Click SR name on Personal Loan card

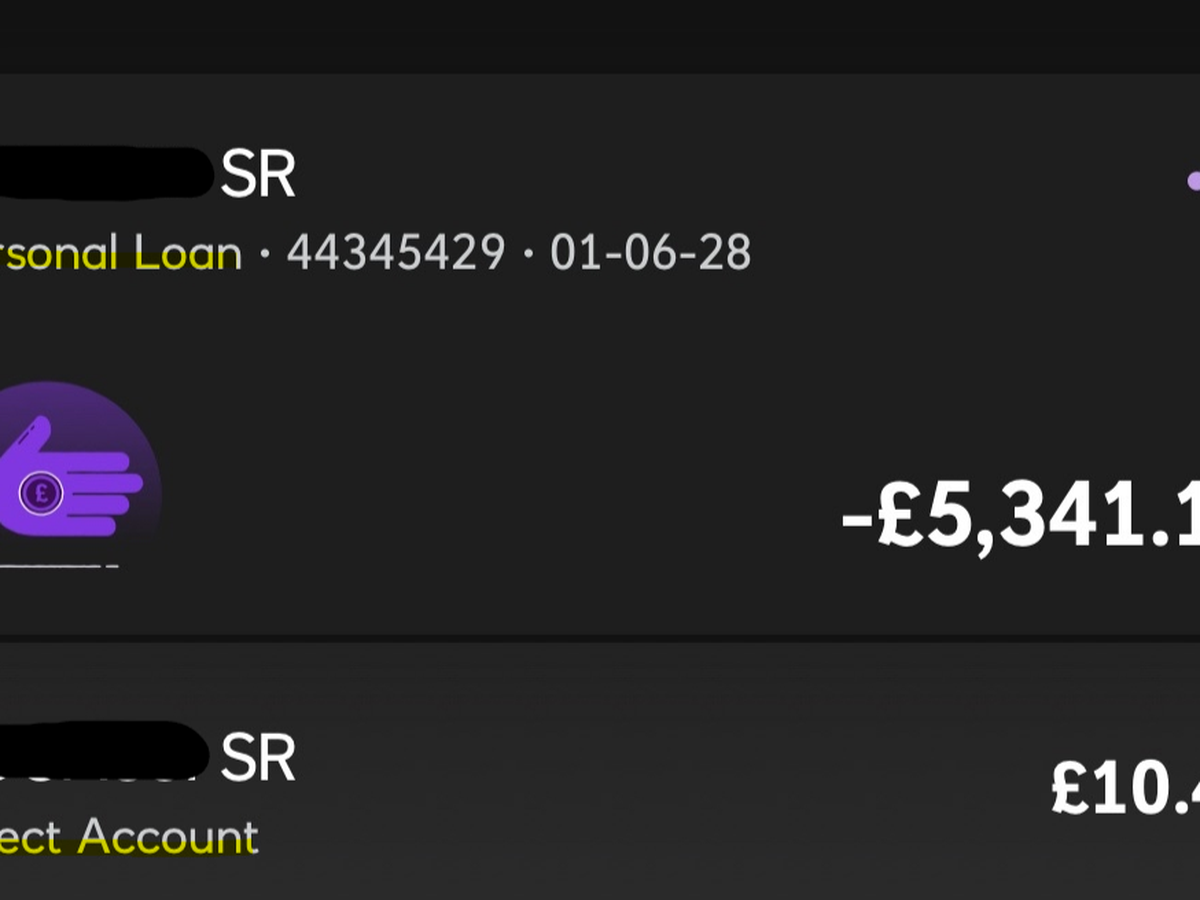(258, 176)
